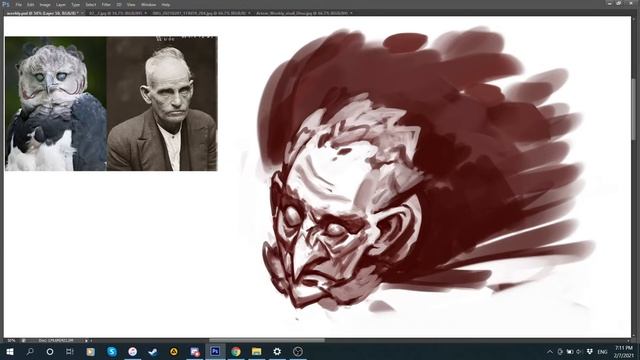Open the Image menu
640x360 pixels.
tap(45, 5)
